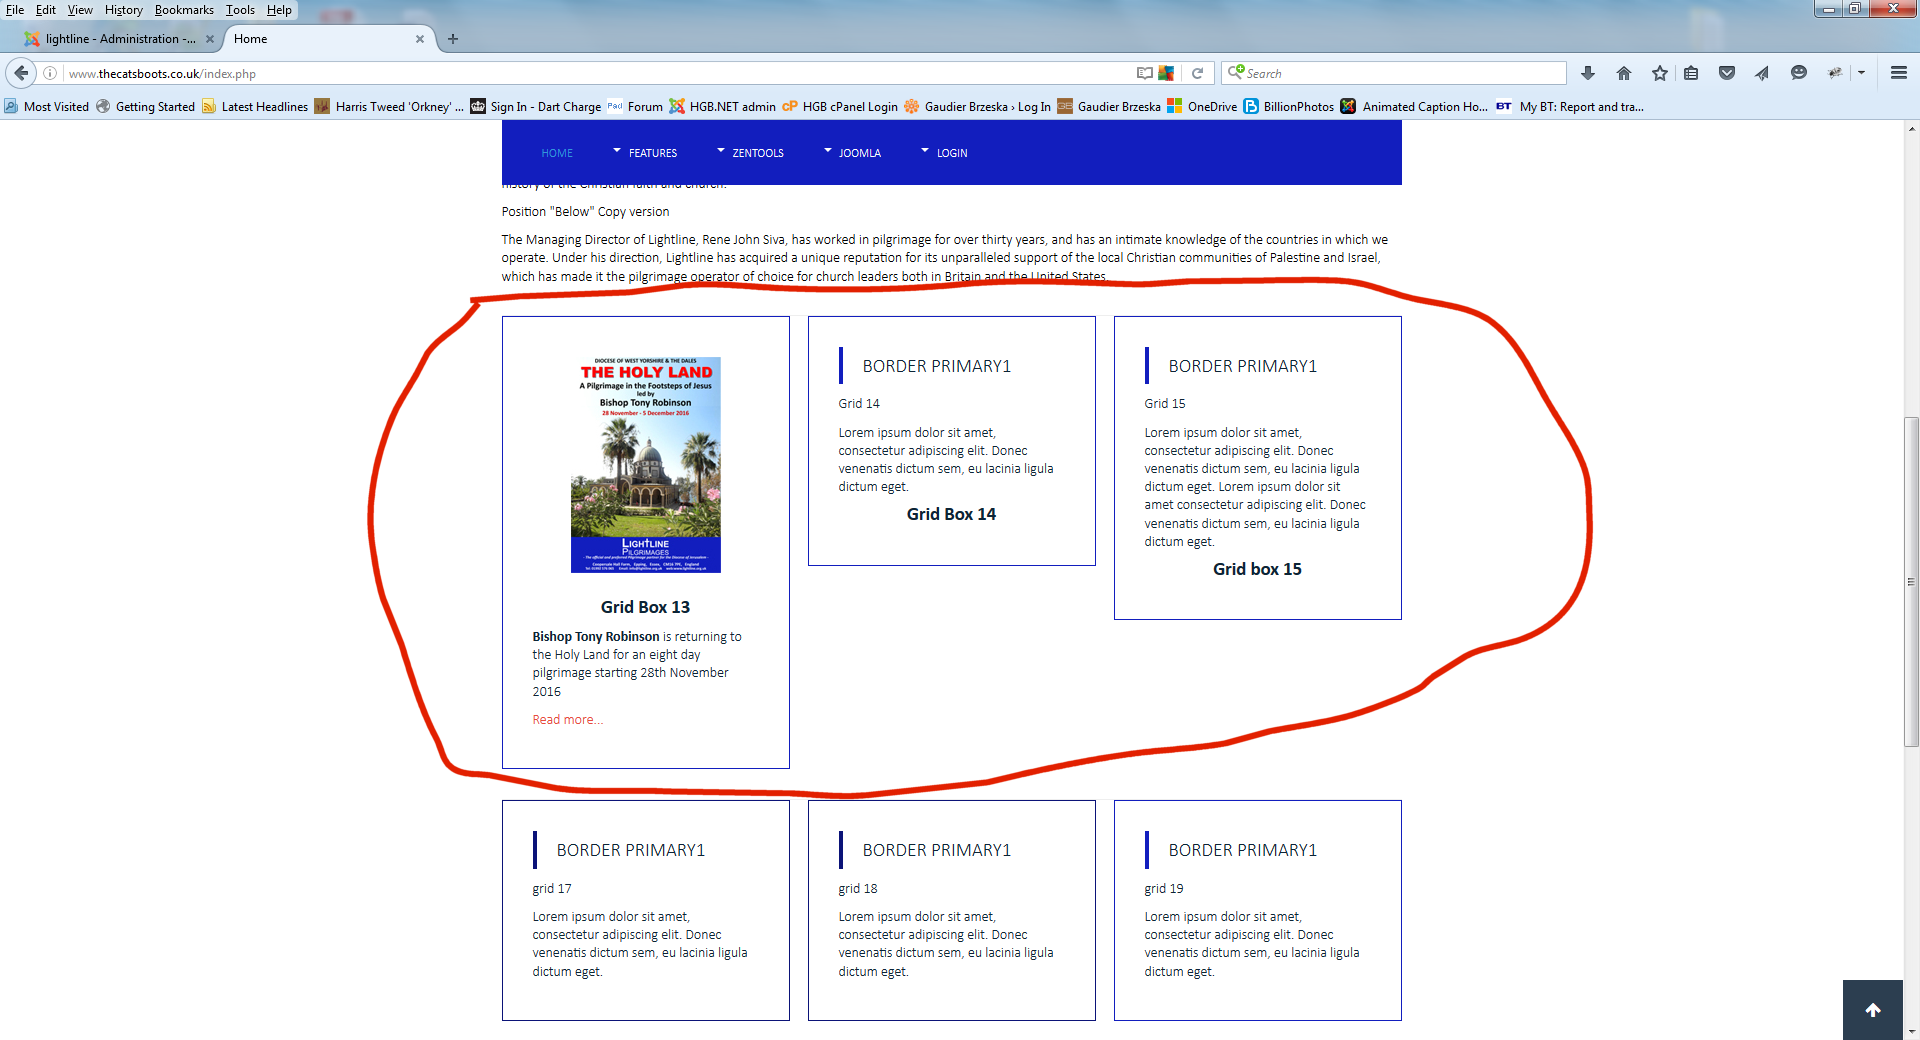
Task: Open Getting Started bookmark
Action: tap(146, 107)
